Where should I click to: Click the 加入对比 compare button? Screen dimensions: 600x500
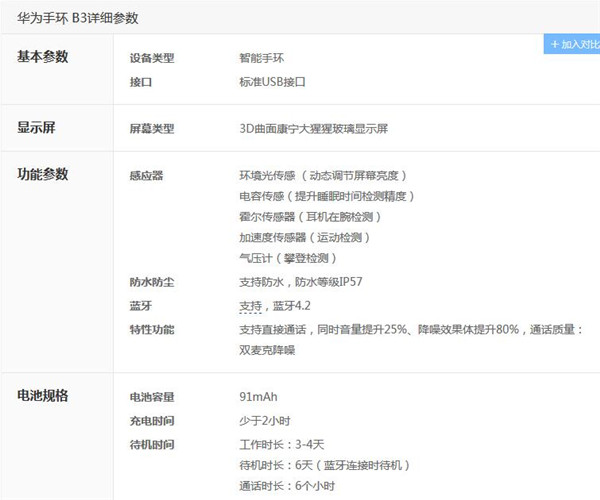[572, 44]
